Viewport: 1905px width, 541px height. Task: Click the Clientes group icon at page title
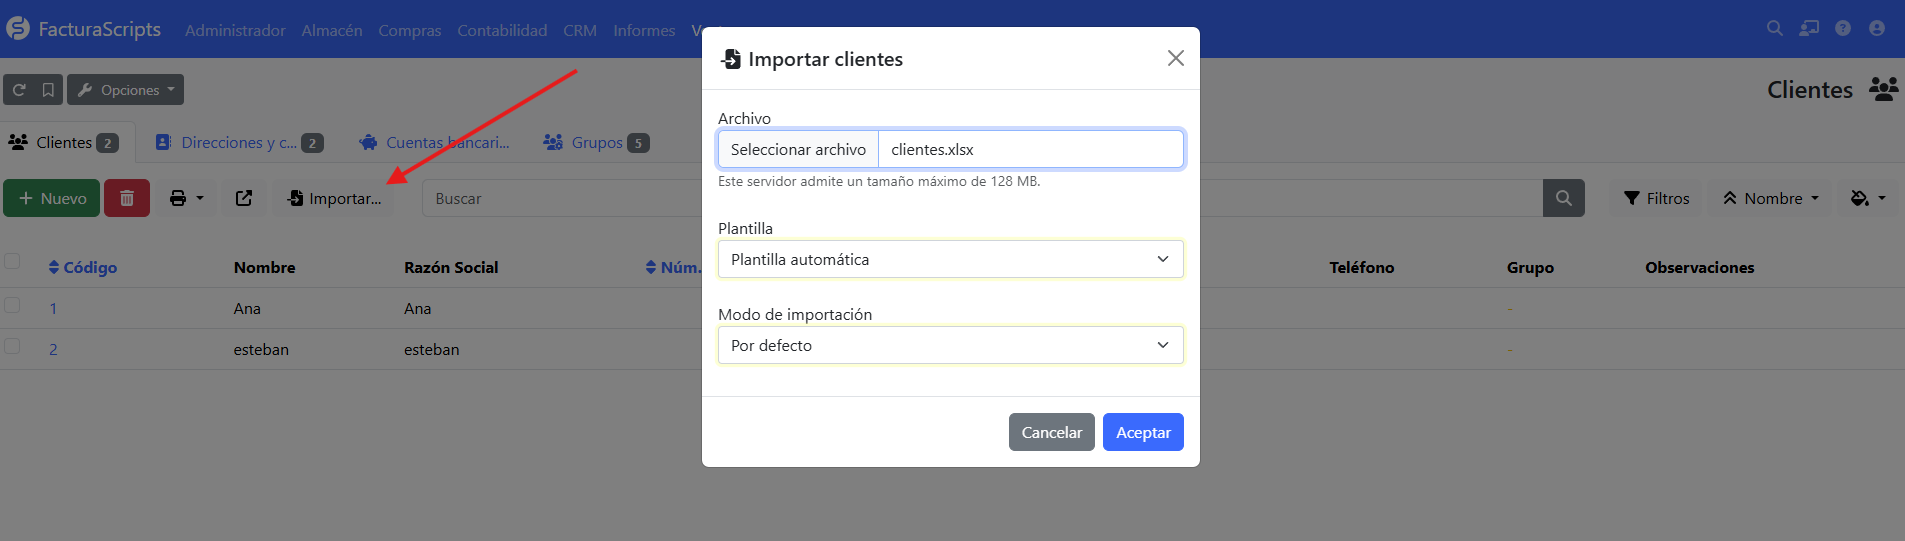coord(1883,89)
